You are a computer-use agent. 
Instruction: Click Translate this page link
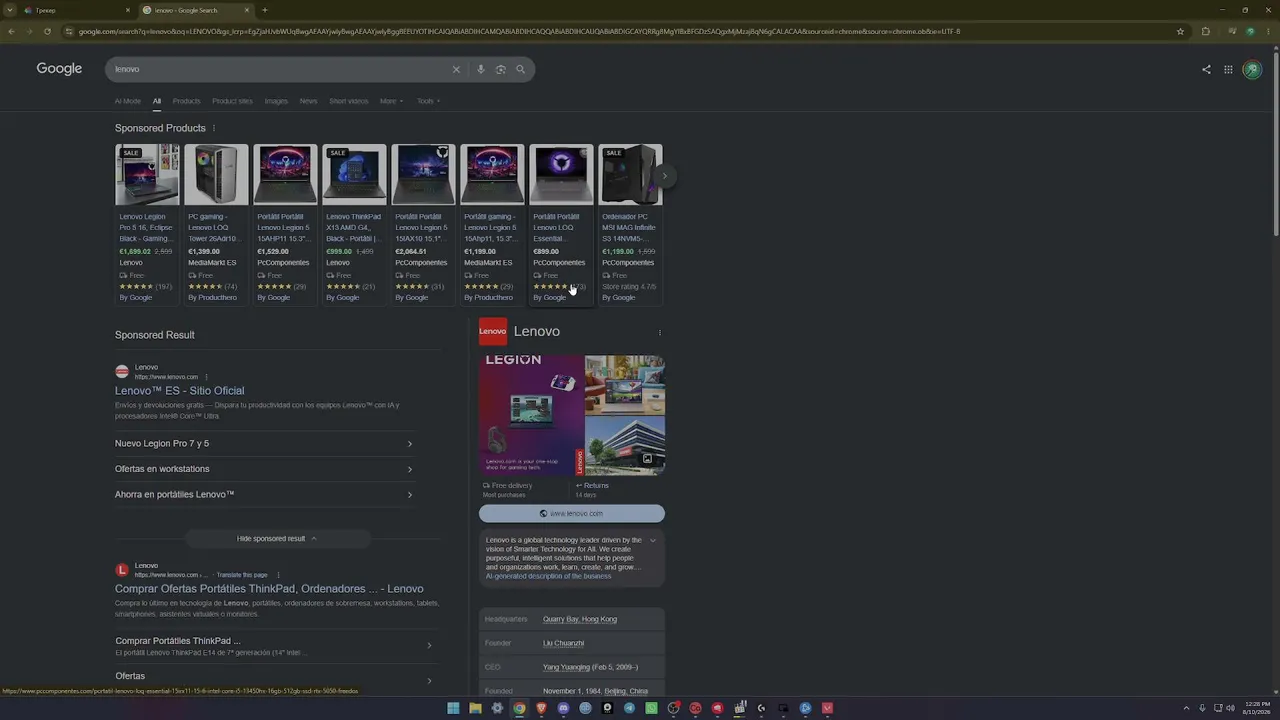click(x=242, y=575)
